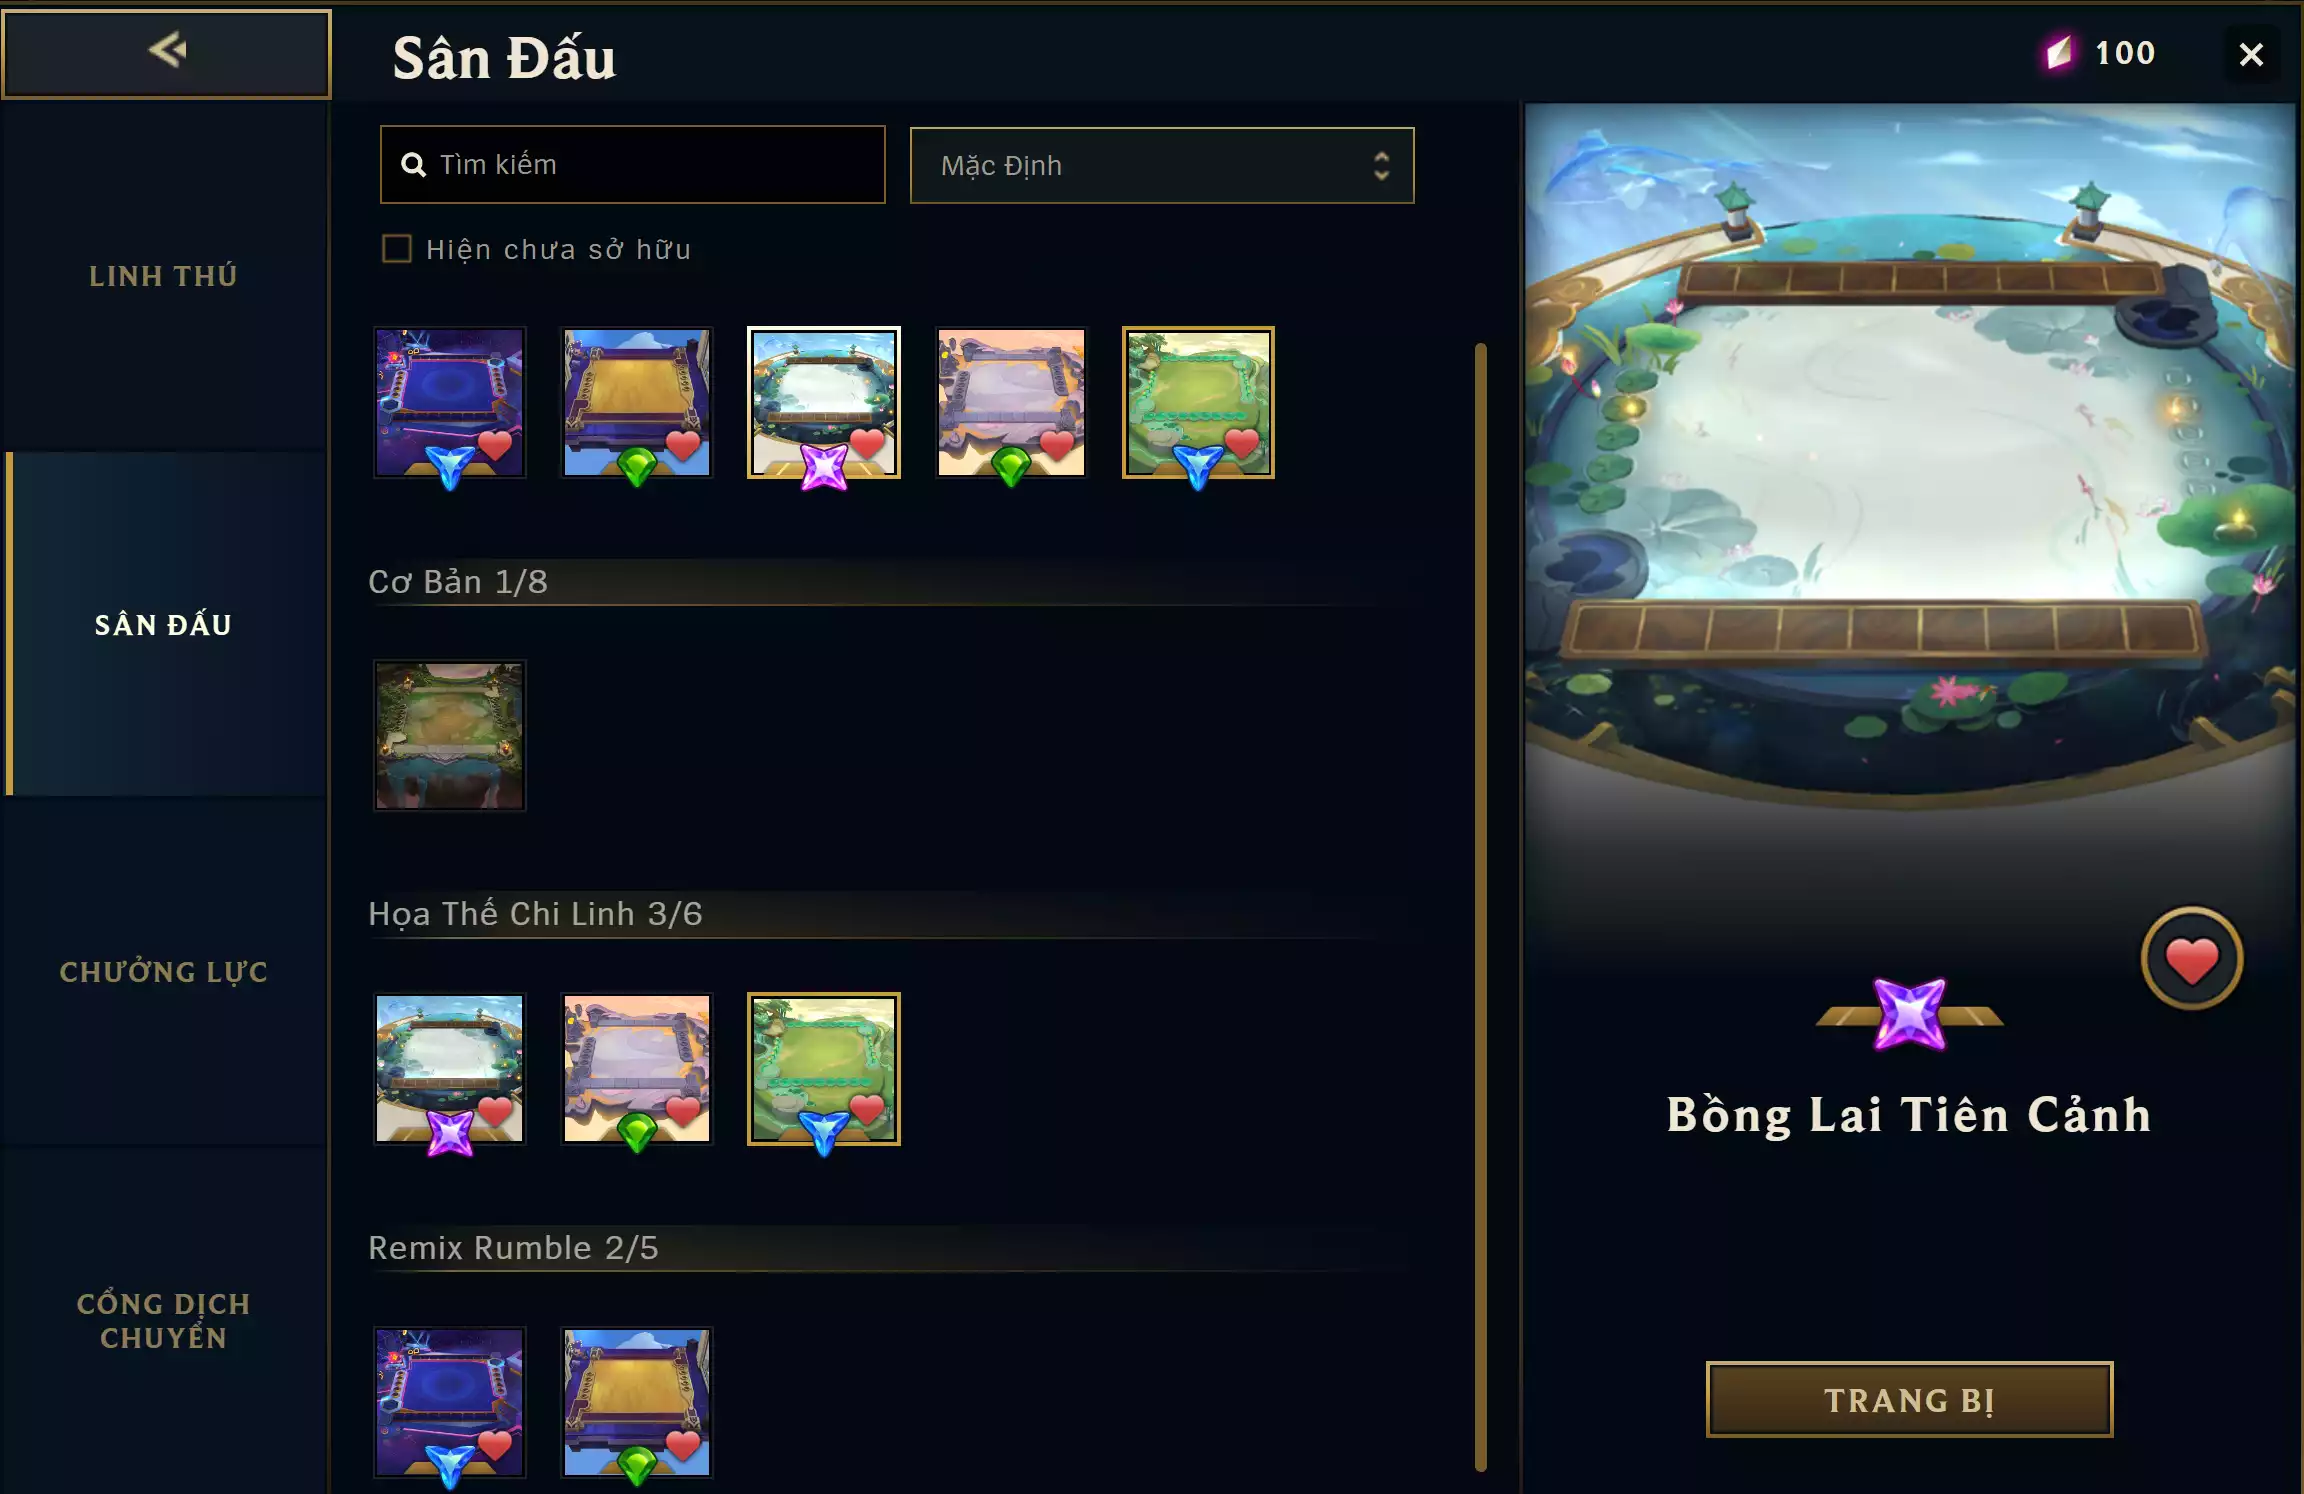The height and width of the screenshot is (1494, 2304).
Task: Open the Linh Thú tab
Action: click(164, 276)
